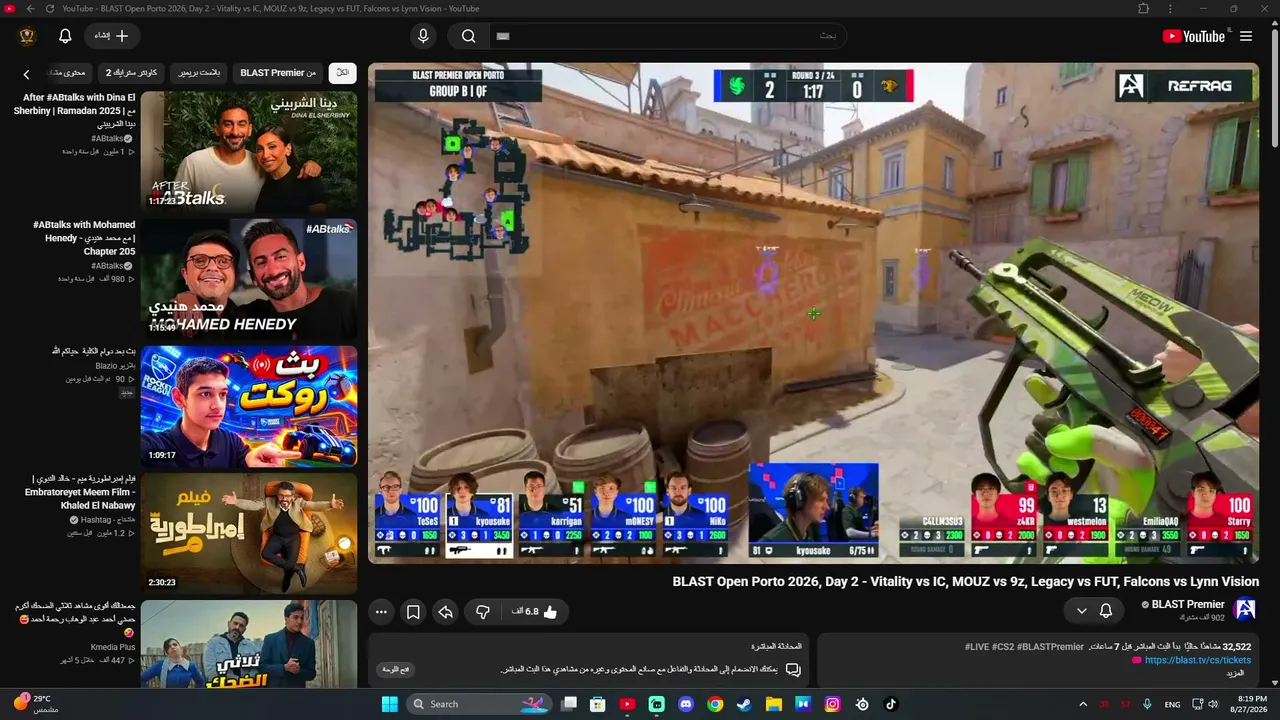Open Steam from the taskbar
1280x720 pixels.
pyautogui.click(x=744, y=704)
